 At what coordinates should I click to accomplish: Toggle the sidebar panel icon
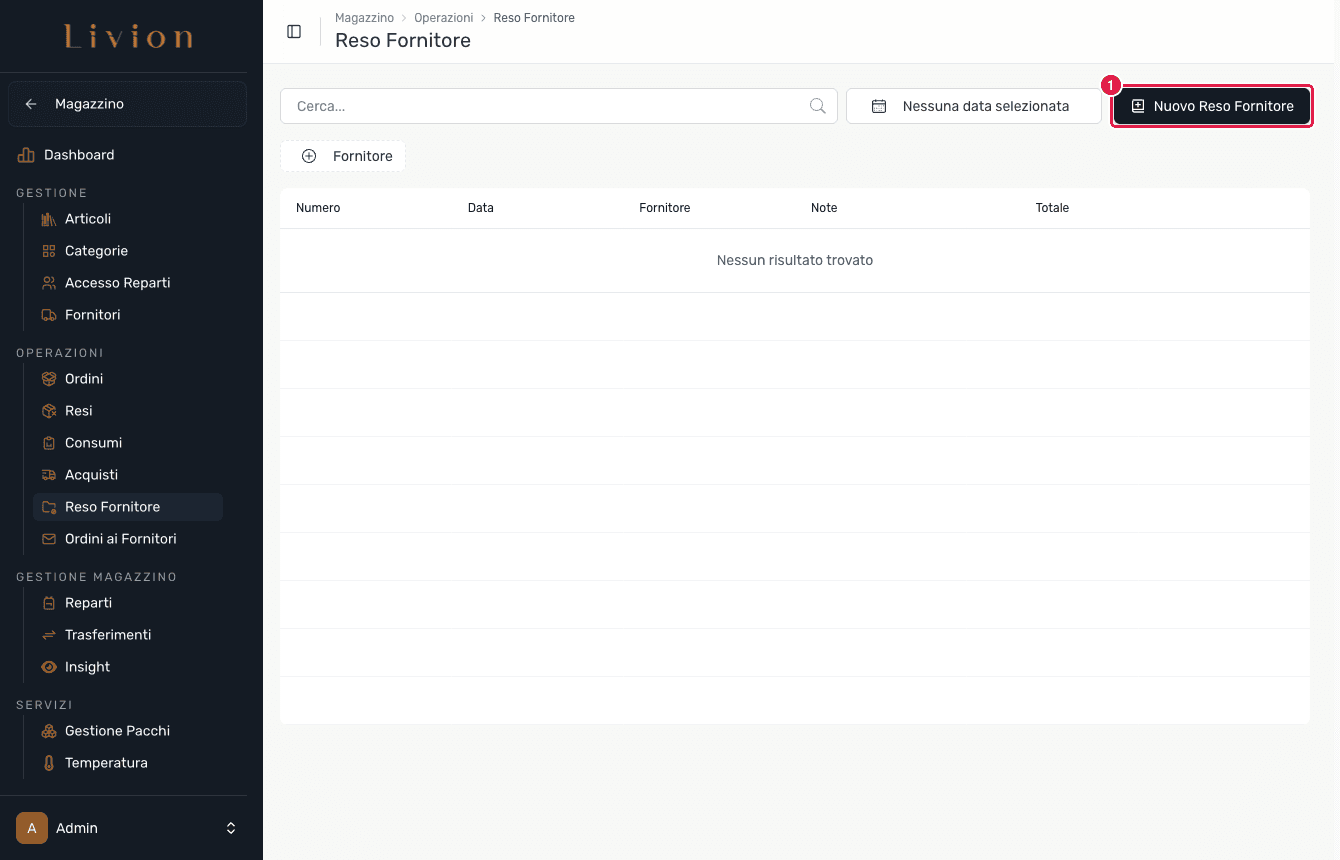pos(294,31)
